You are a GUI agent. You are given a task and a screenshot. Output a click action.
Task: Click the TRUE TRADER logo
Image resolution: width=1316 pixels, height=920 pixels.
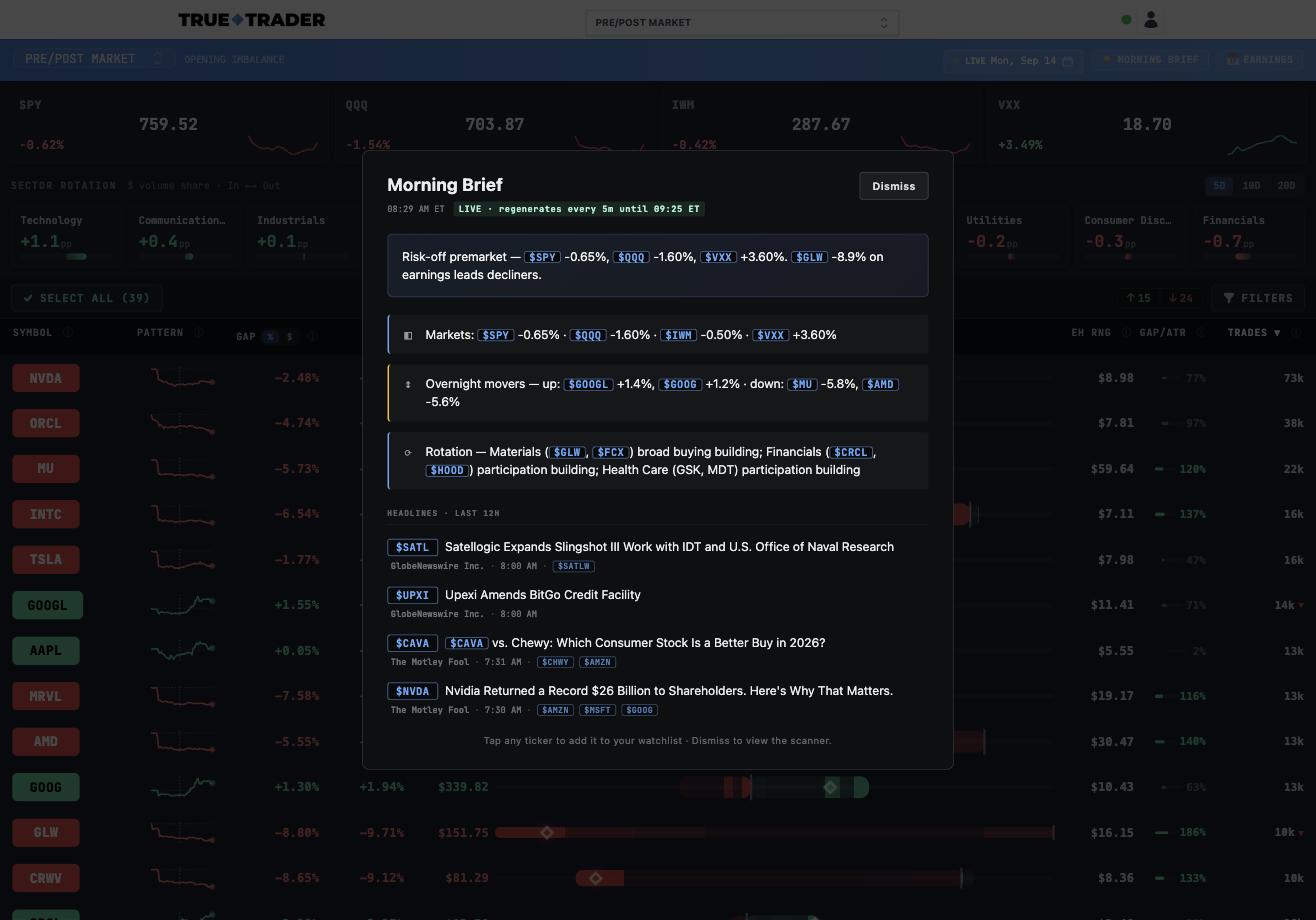click(x=251, y=20)
